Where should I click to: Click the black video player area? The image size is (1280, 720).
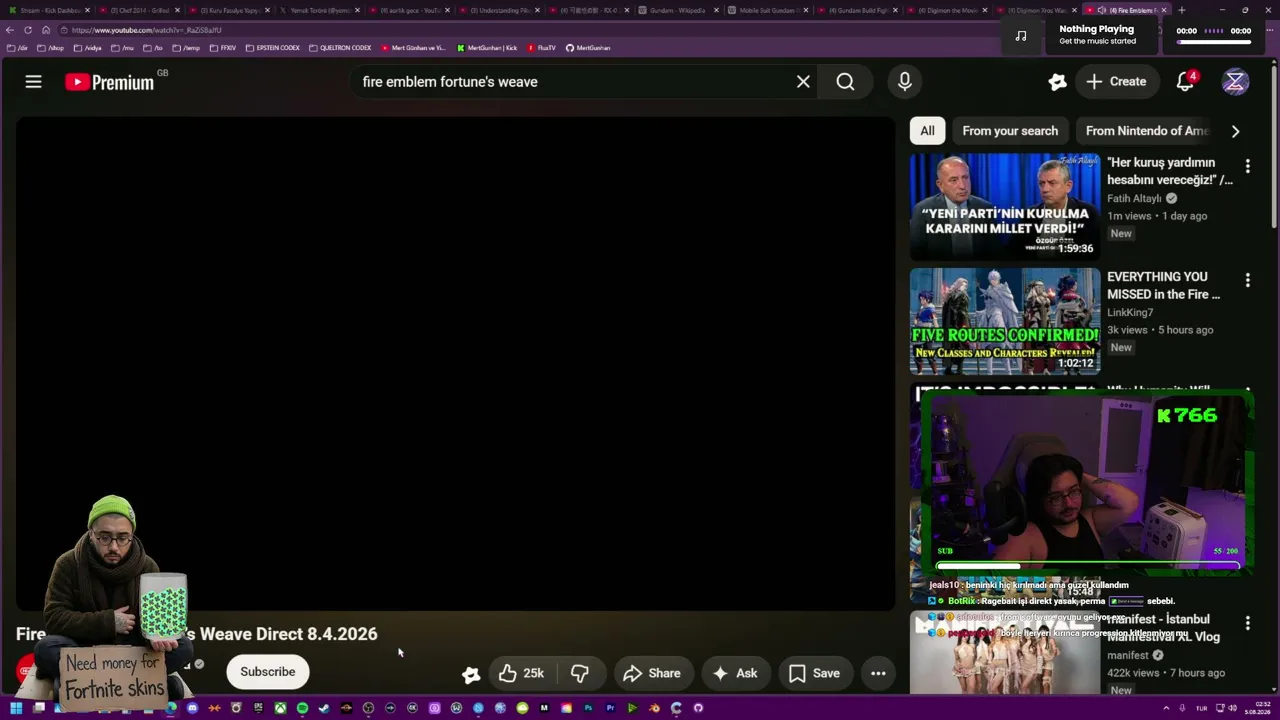455,363
